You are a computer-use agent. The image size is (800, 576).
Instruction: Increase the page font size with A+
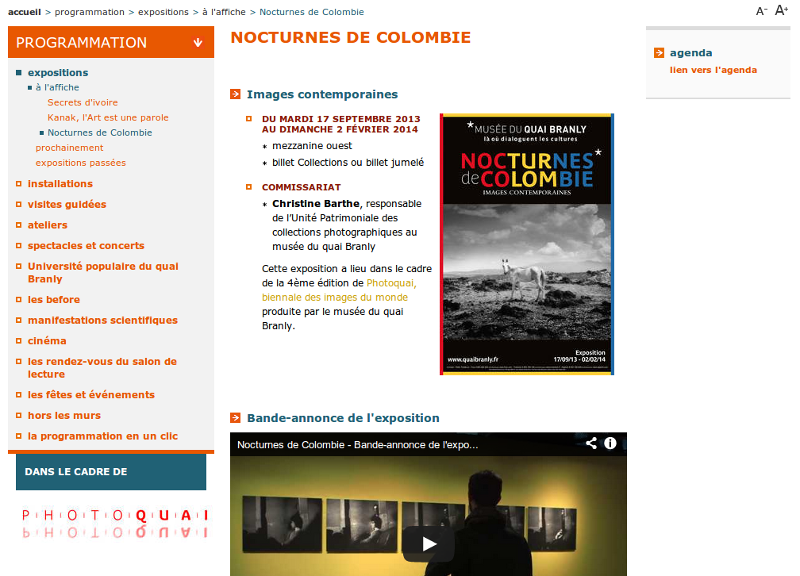coord(782,10)
